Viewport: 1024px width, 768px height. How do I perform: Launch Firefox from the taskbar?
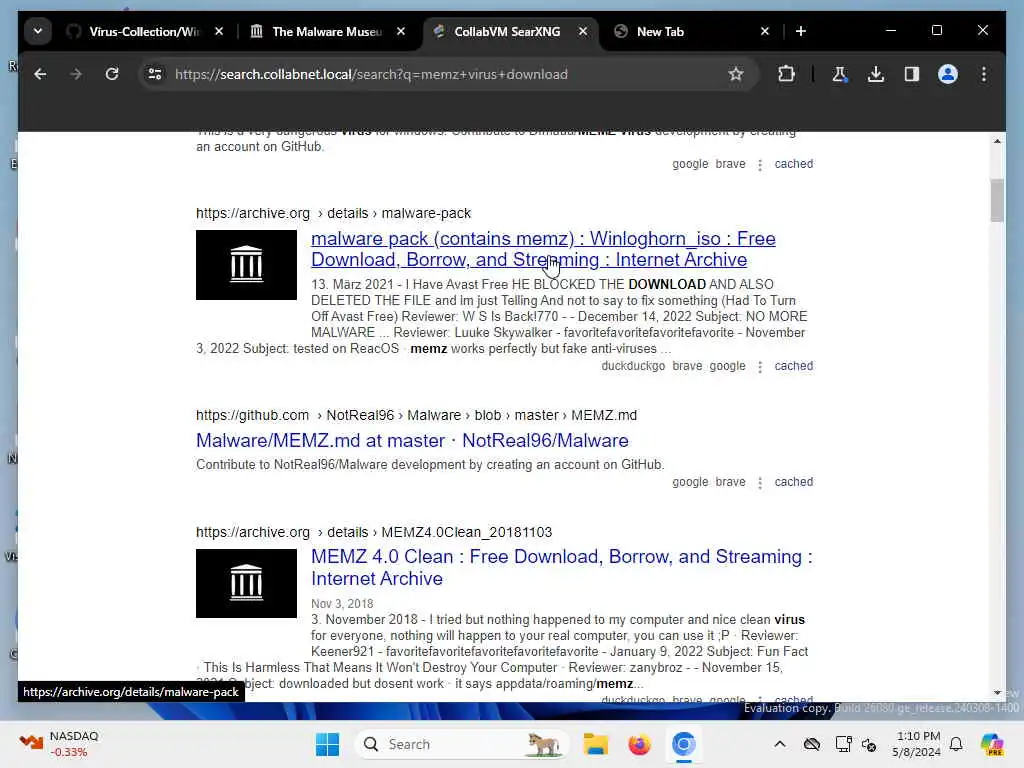(639, 744)
